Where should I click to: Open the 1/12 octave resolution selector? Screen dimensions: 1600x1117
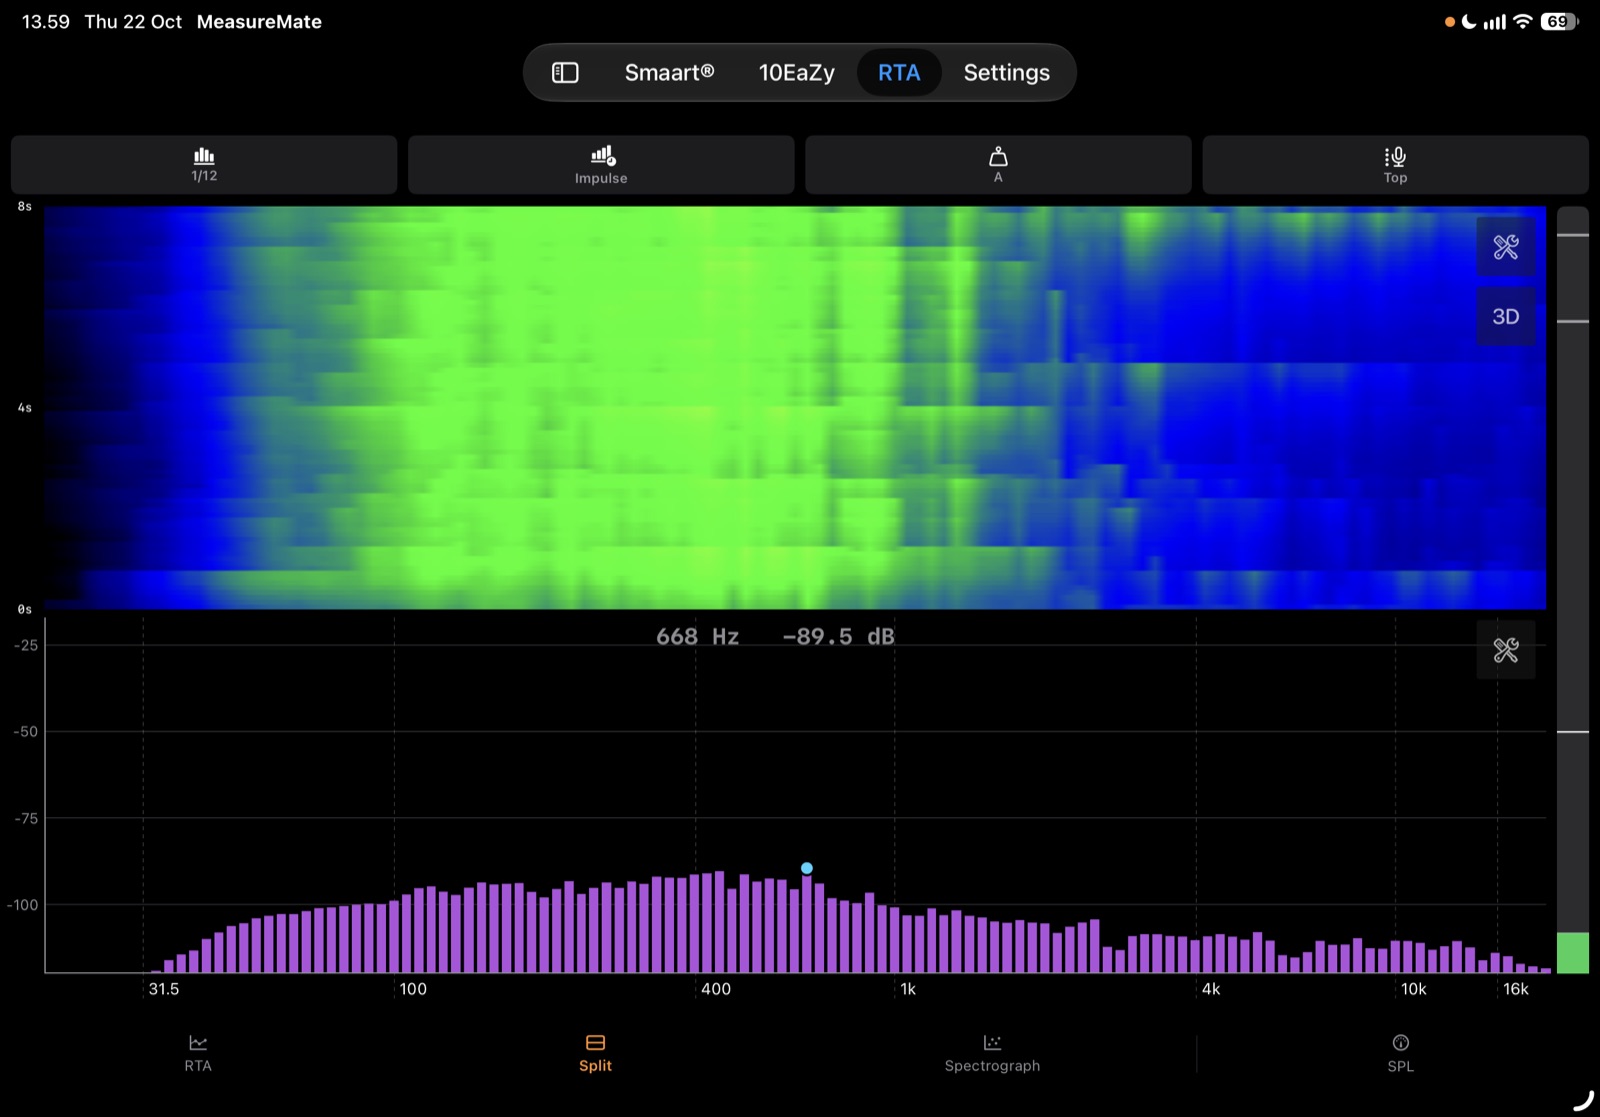[204, 165]
